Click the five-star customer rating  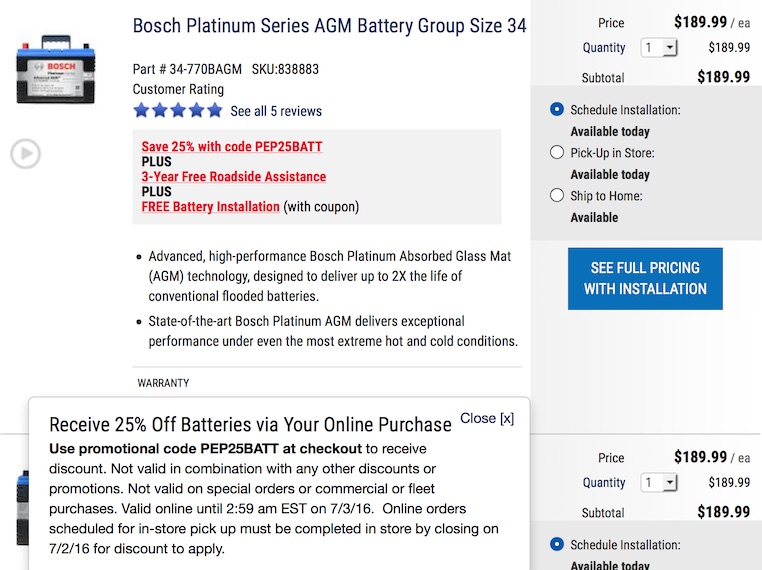[x=178, y=111]
